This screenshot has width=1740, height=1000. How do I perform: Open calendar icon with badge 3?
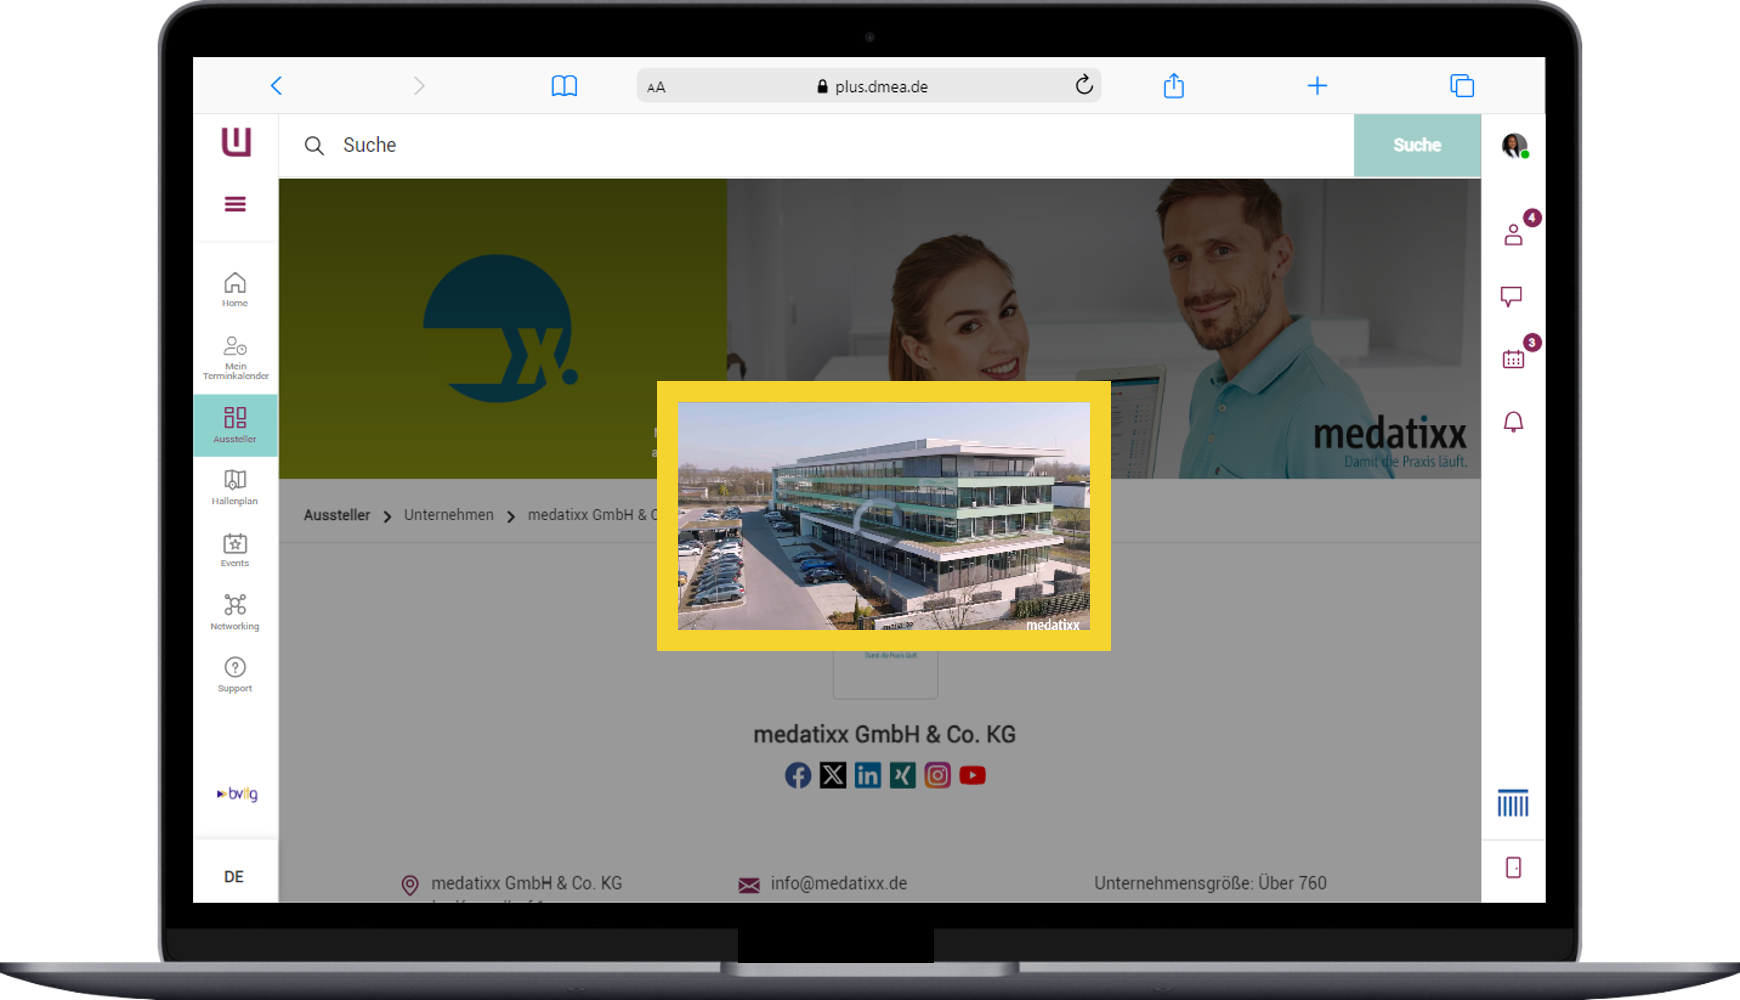[x=1513, y=358]
